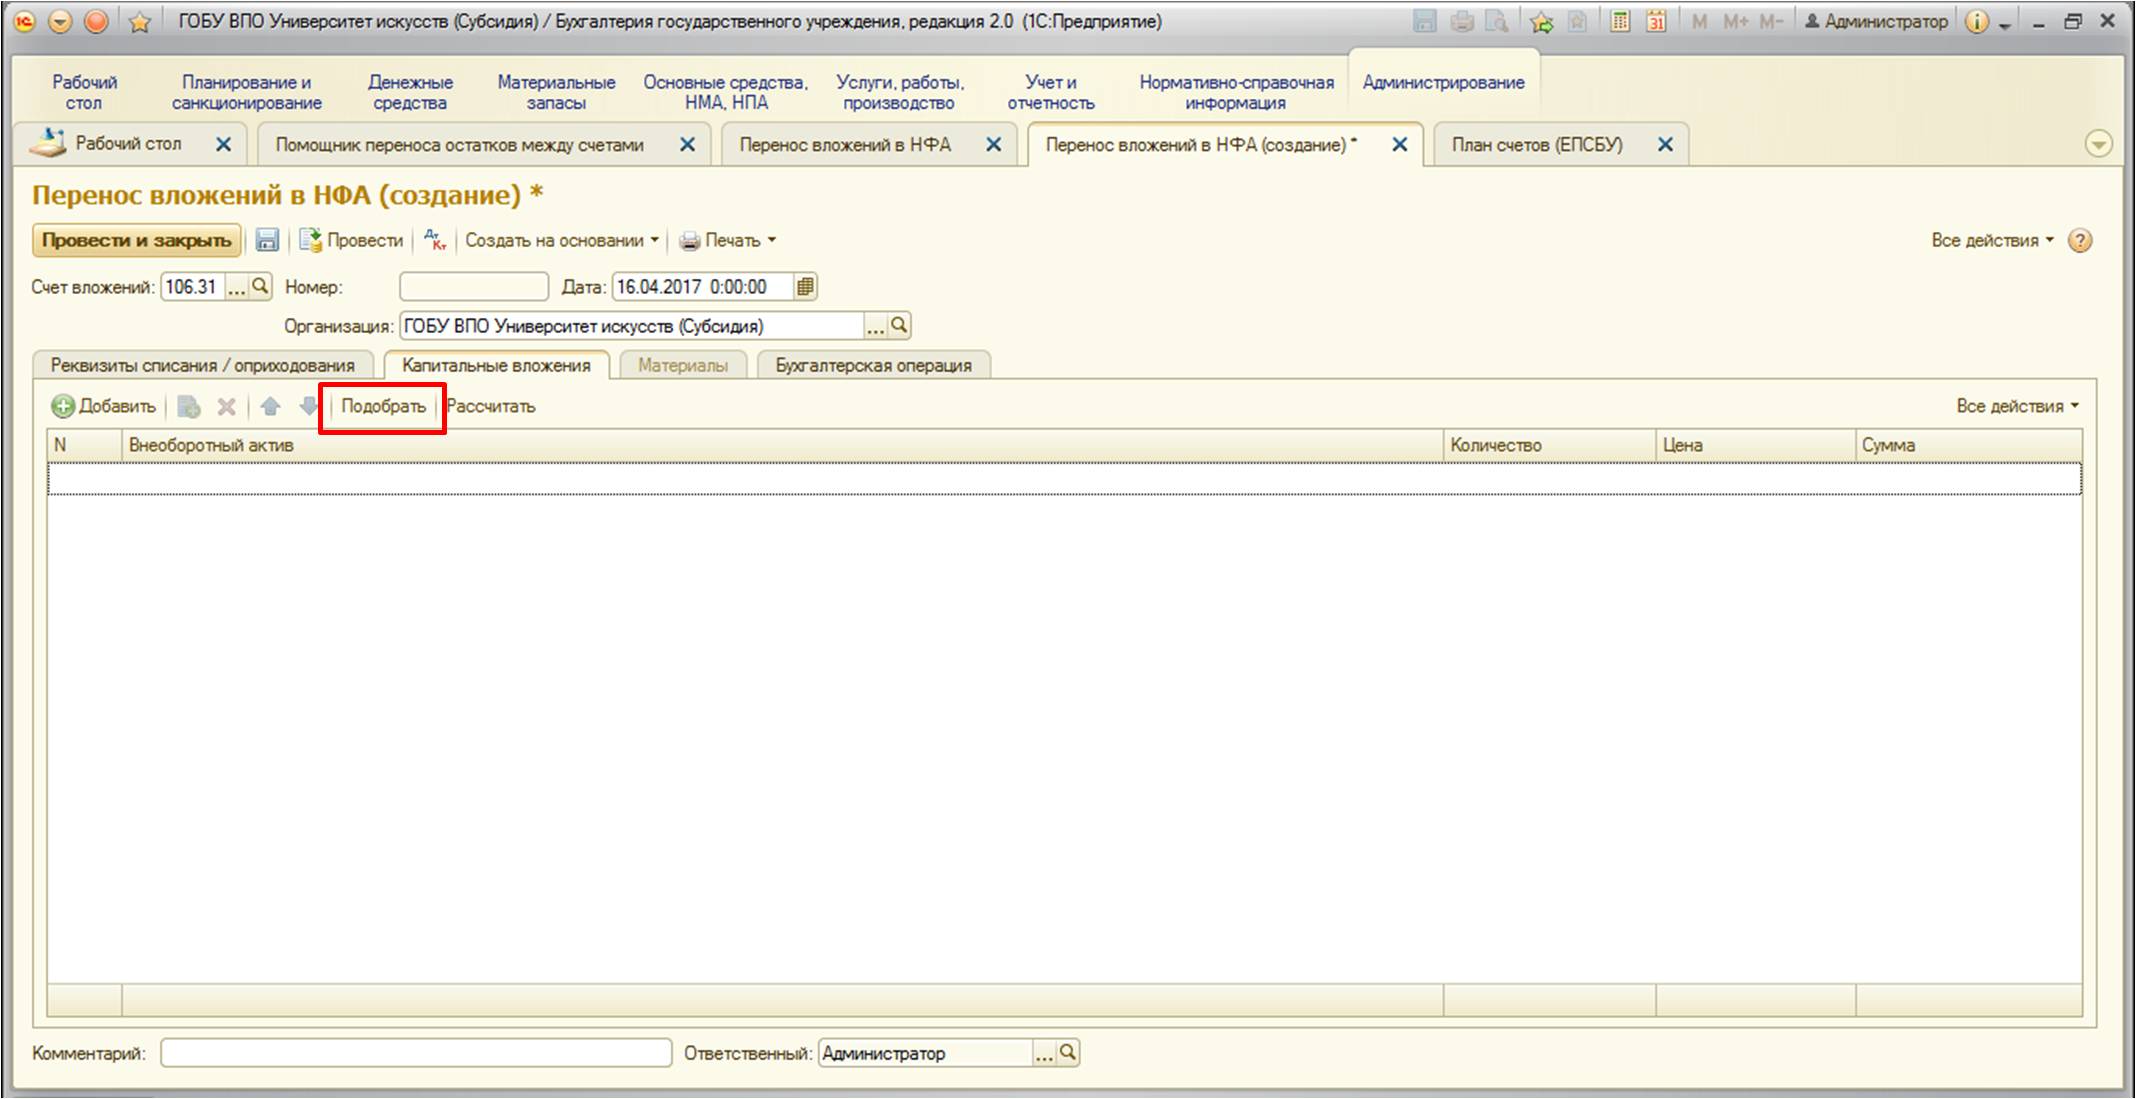Open the calendar icon in title bar
The width and height of the screenshot is (2136, 1099).
pyautogui.click(x=1656, y=21)
